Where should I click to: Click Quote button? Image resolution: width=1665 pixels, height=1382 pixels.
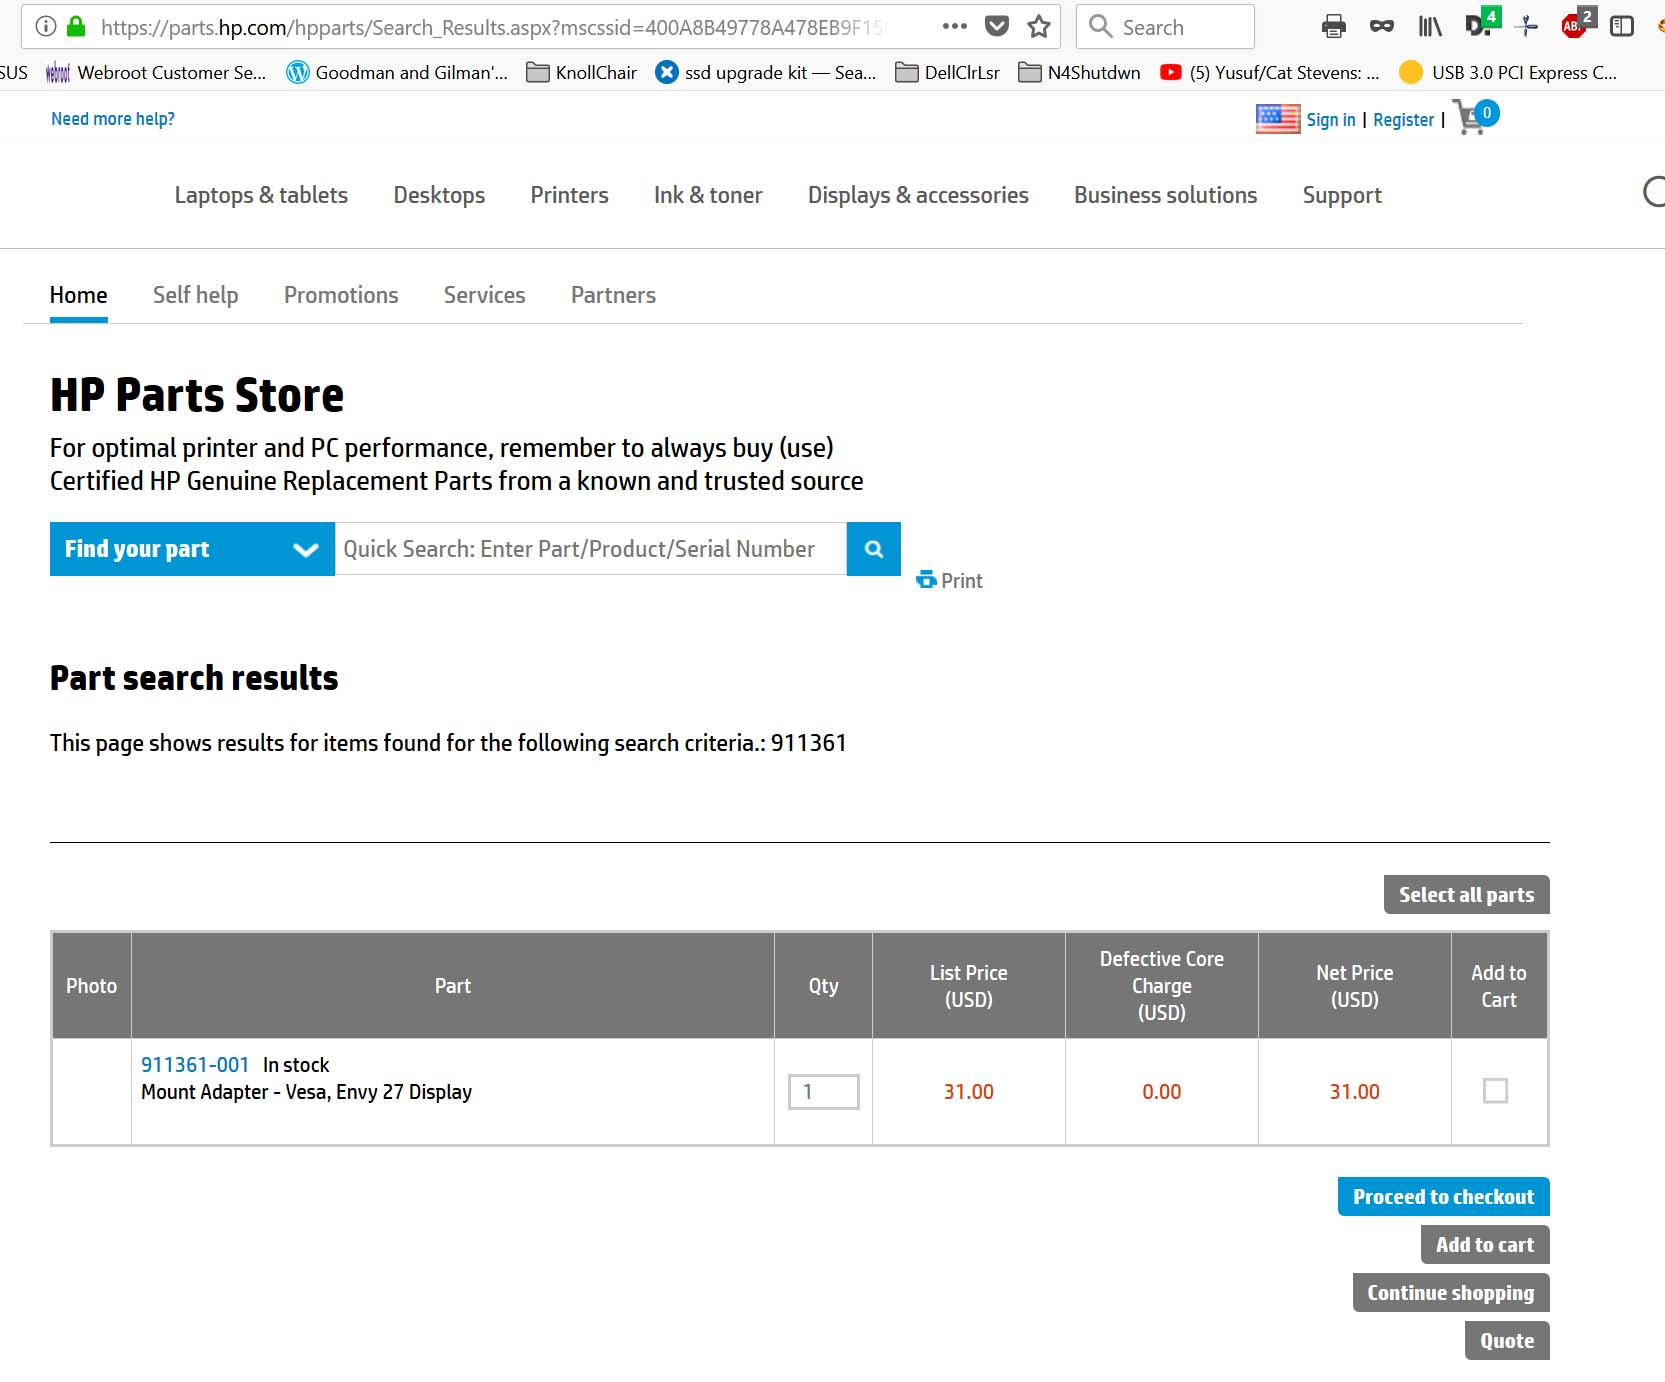[x=1507, y=1341]
